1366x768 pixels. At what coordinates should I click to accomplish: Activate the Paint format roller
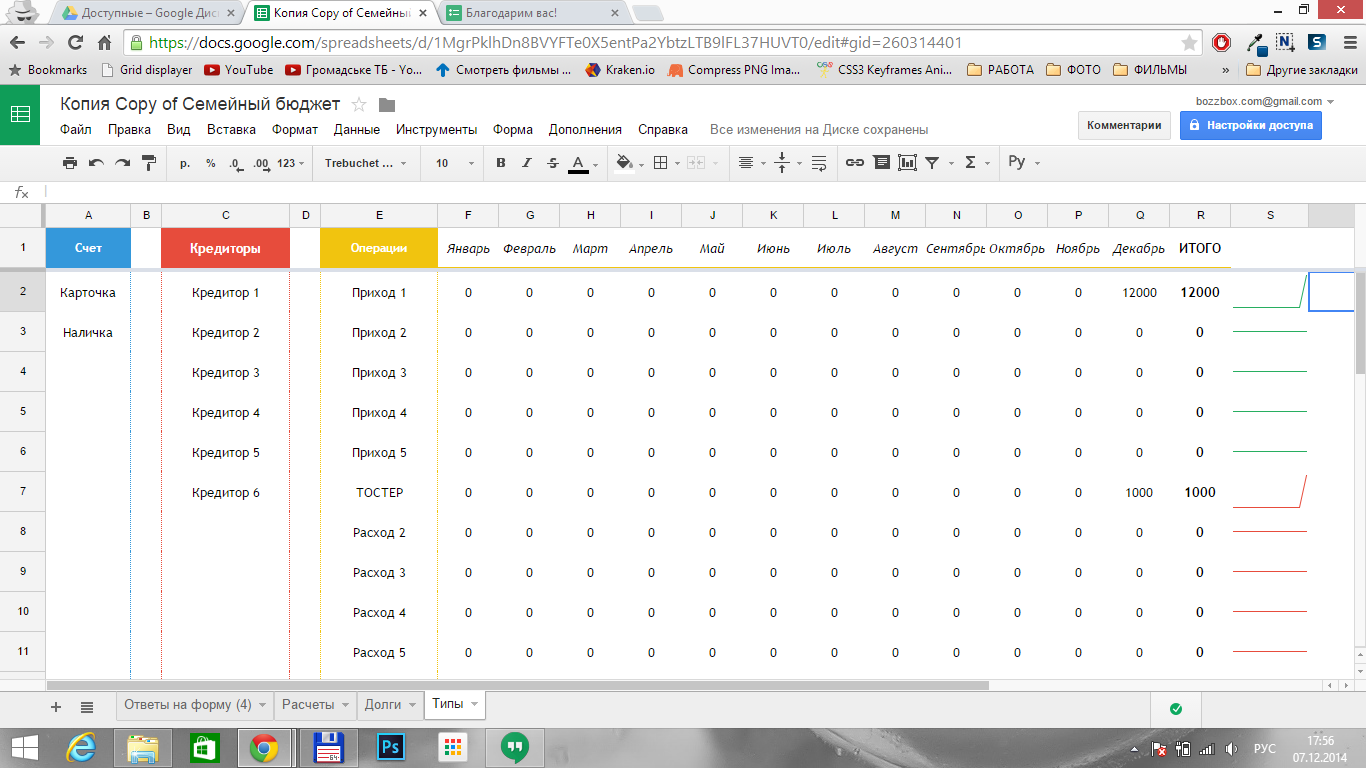point(148,163)
